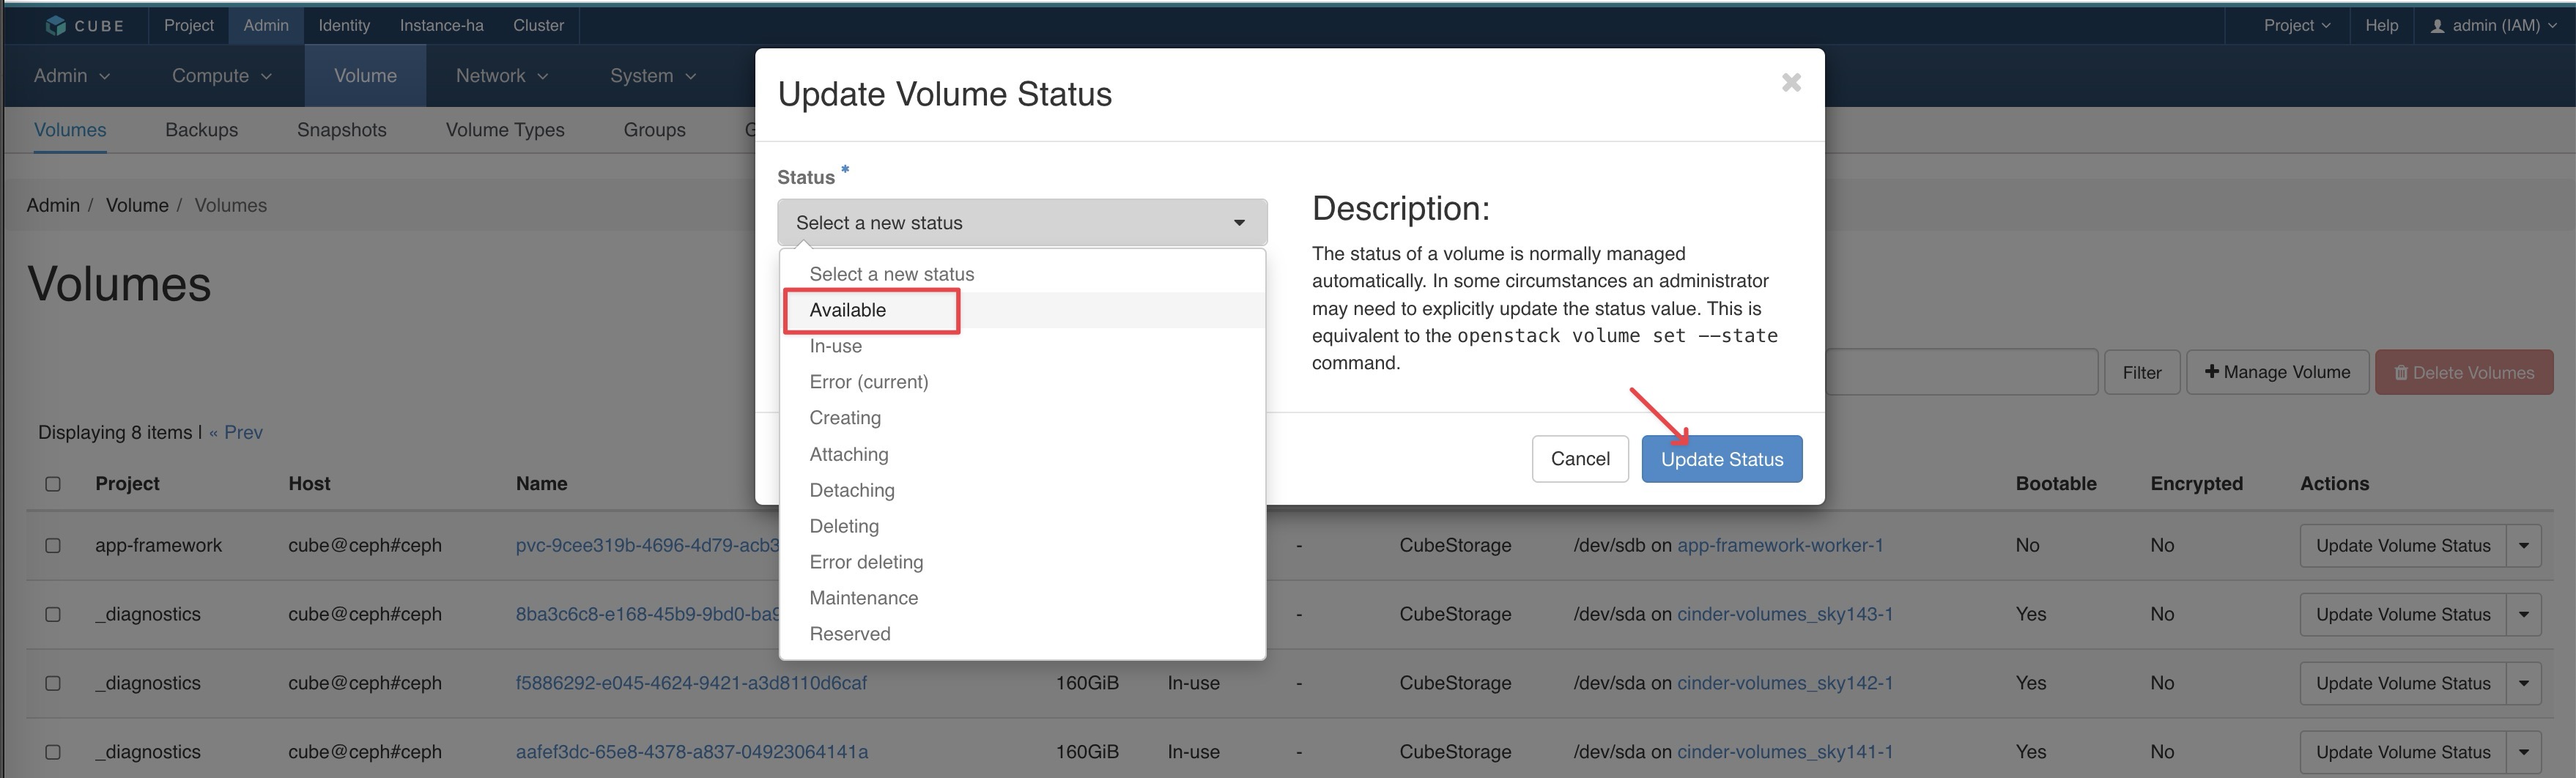Open the Project menu in top bar
The width and height of the screenshot is (2576, 778).
(x=189, y=25)
